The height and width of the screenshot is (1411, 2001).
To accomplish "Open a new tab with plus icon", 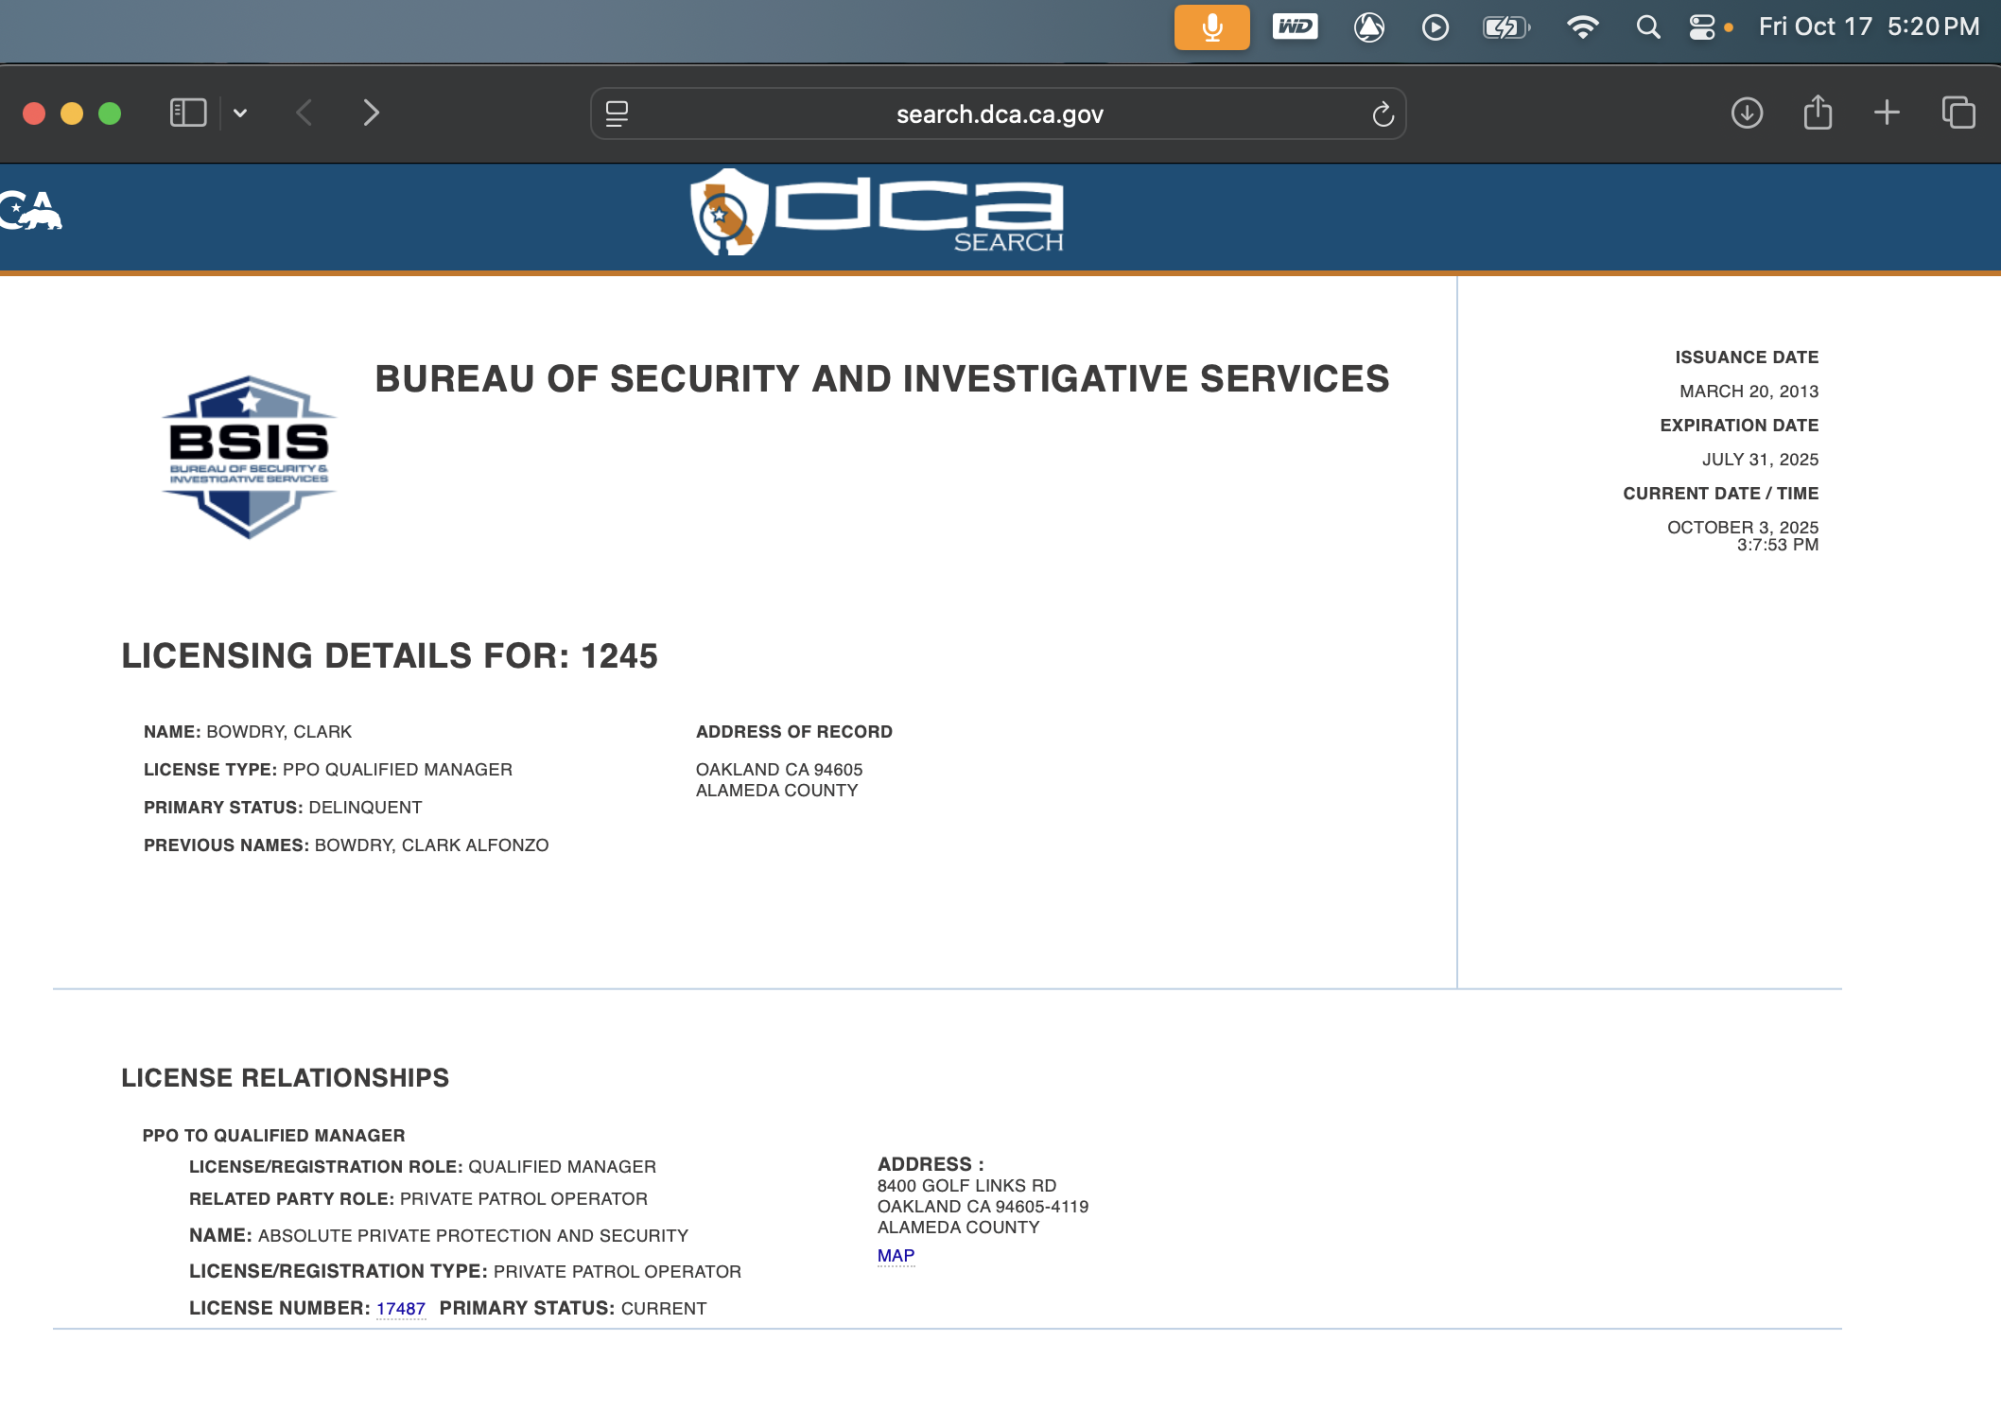I will pyautogui.click(x=1886, y=113).
